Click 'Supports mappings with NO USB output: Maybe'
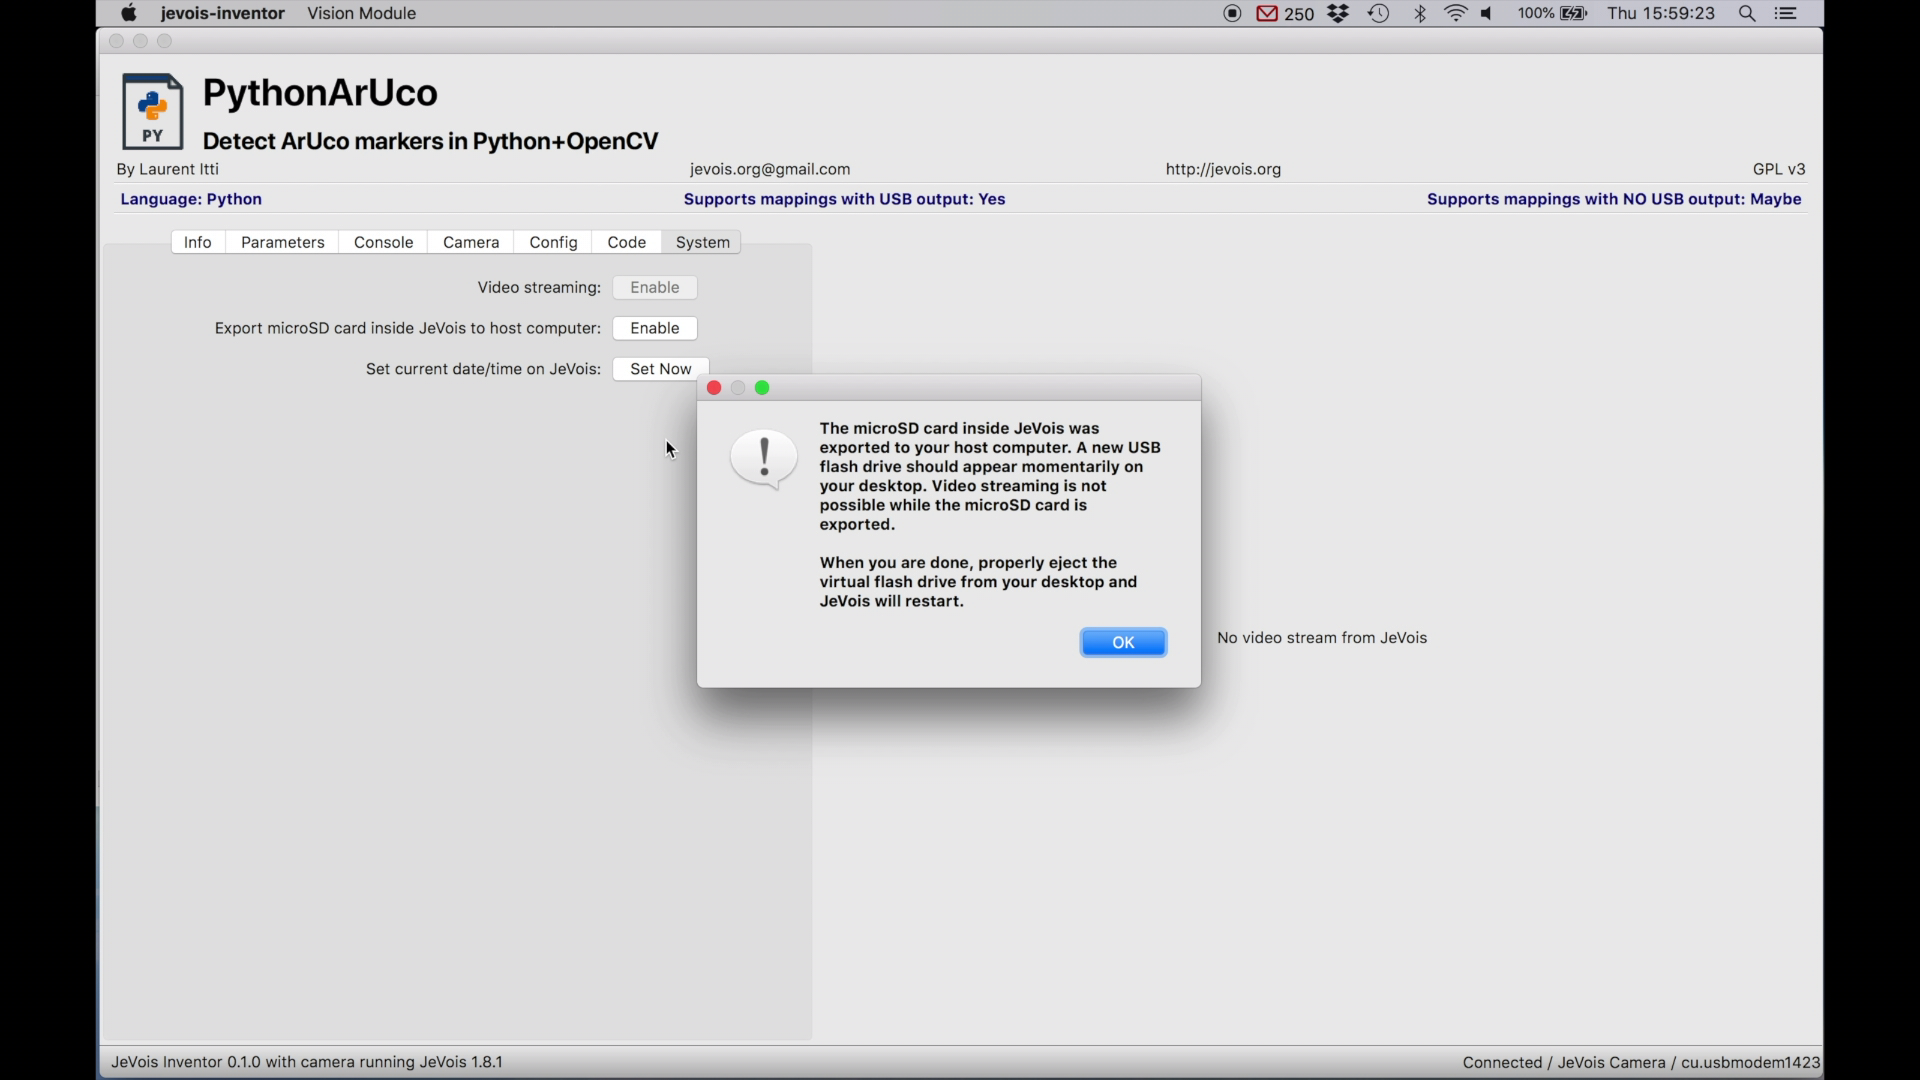1920x1080 pixels. tap(1614, 200)
